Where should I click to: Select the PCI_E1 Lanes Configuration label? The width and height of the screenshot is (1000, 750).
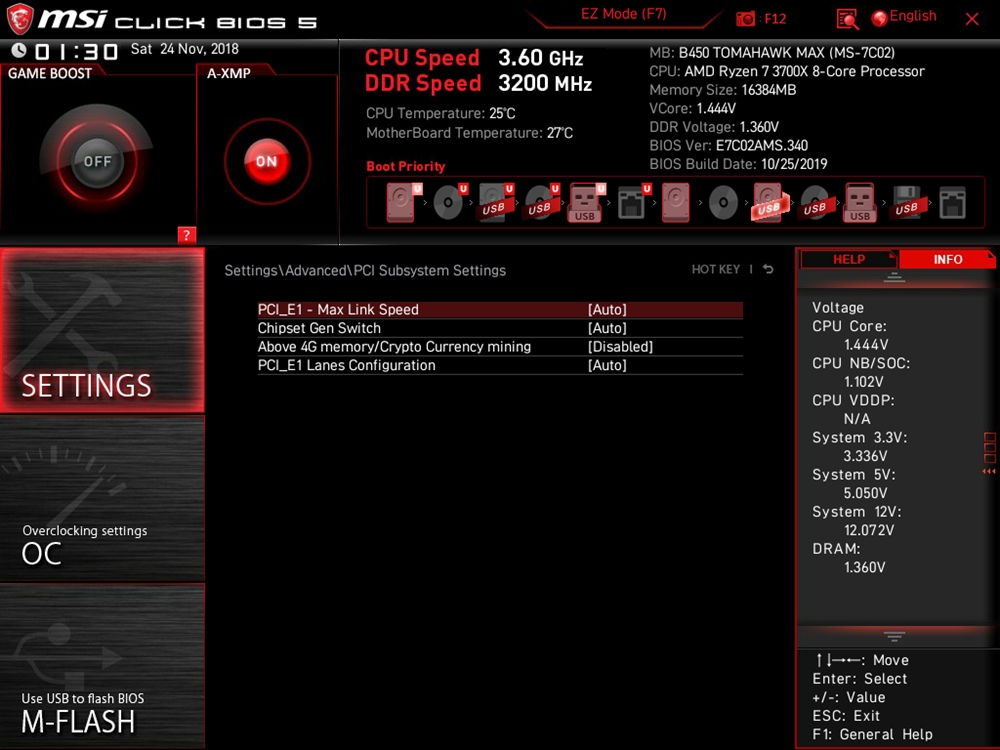click(x=346, y=365)
